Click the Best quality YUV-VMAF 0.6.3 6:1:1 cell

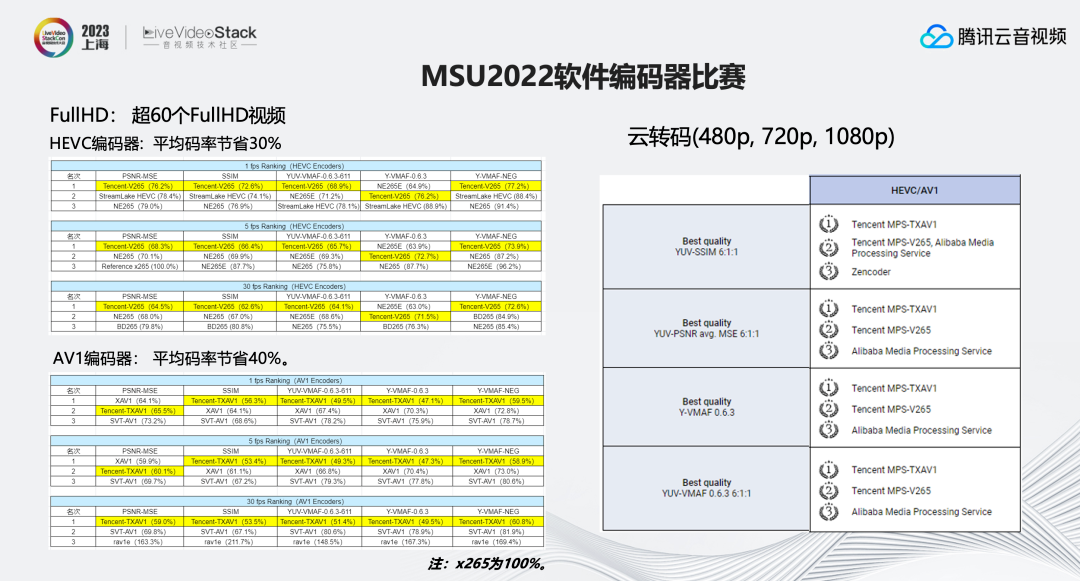[x=706, y=488]
